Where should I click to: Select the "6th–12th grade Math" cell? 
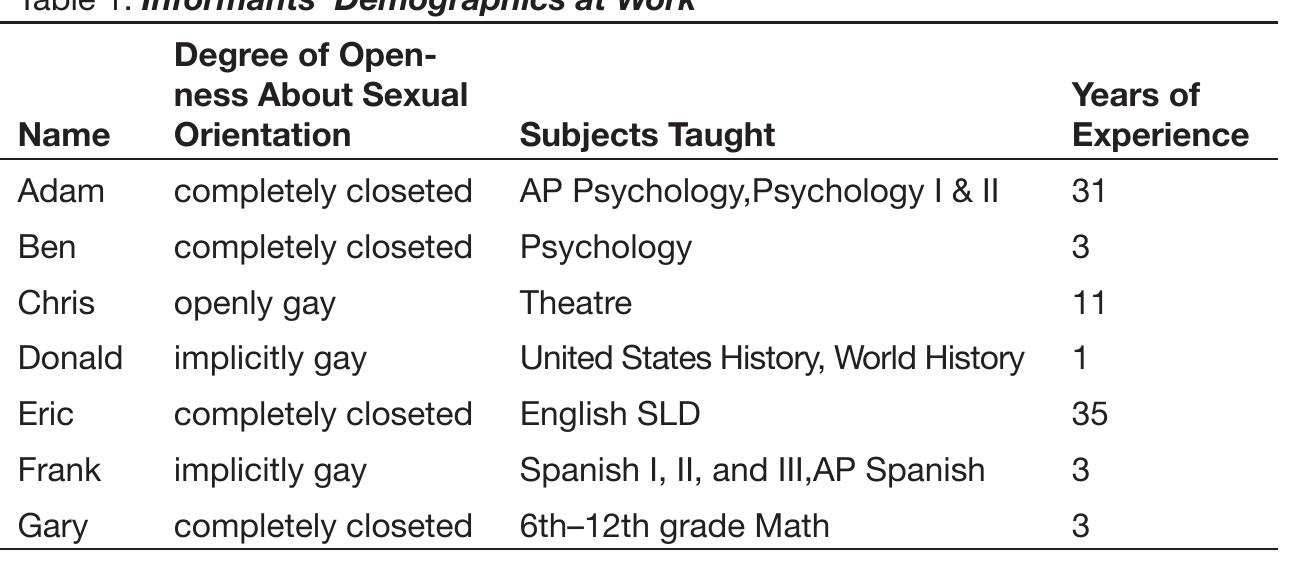(674, 525)
